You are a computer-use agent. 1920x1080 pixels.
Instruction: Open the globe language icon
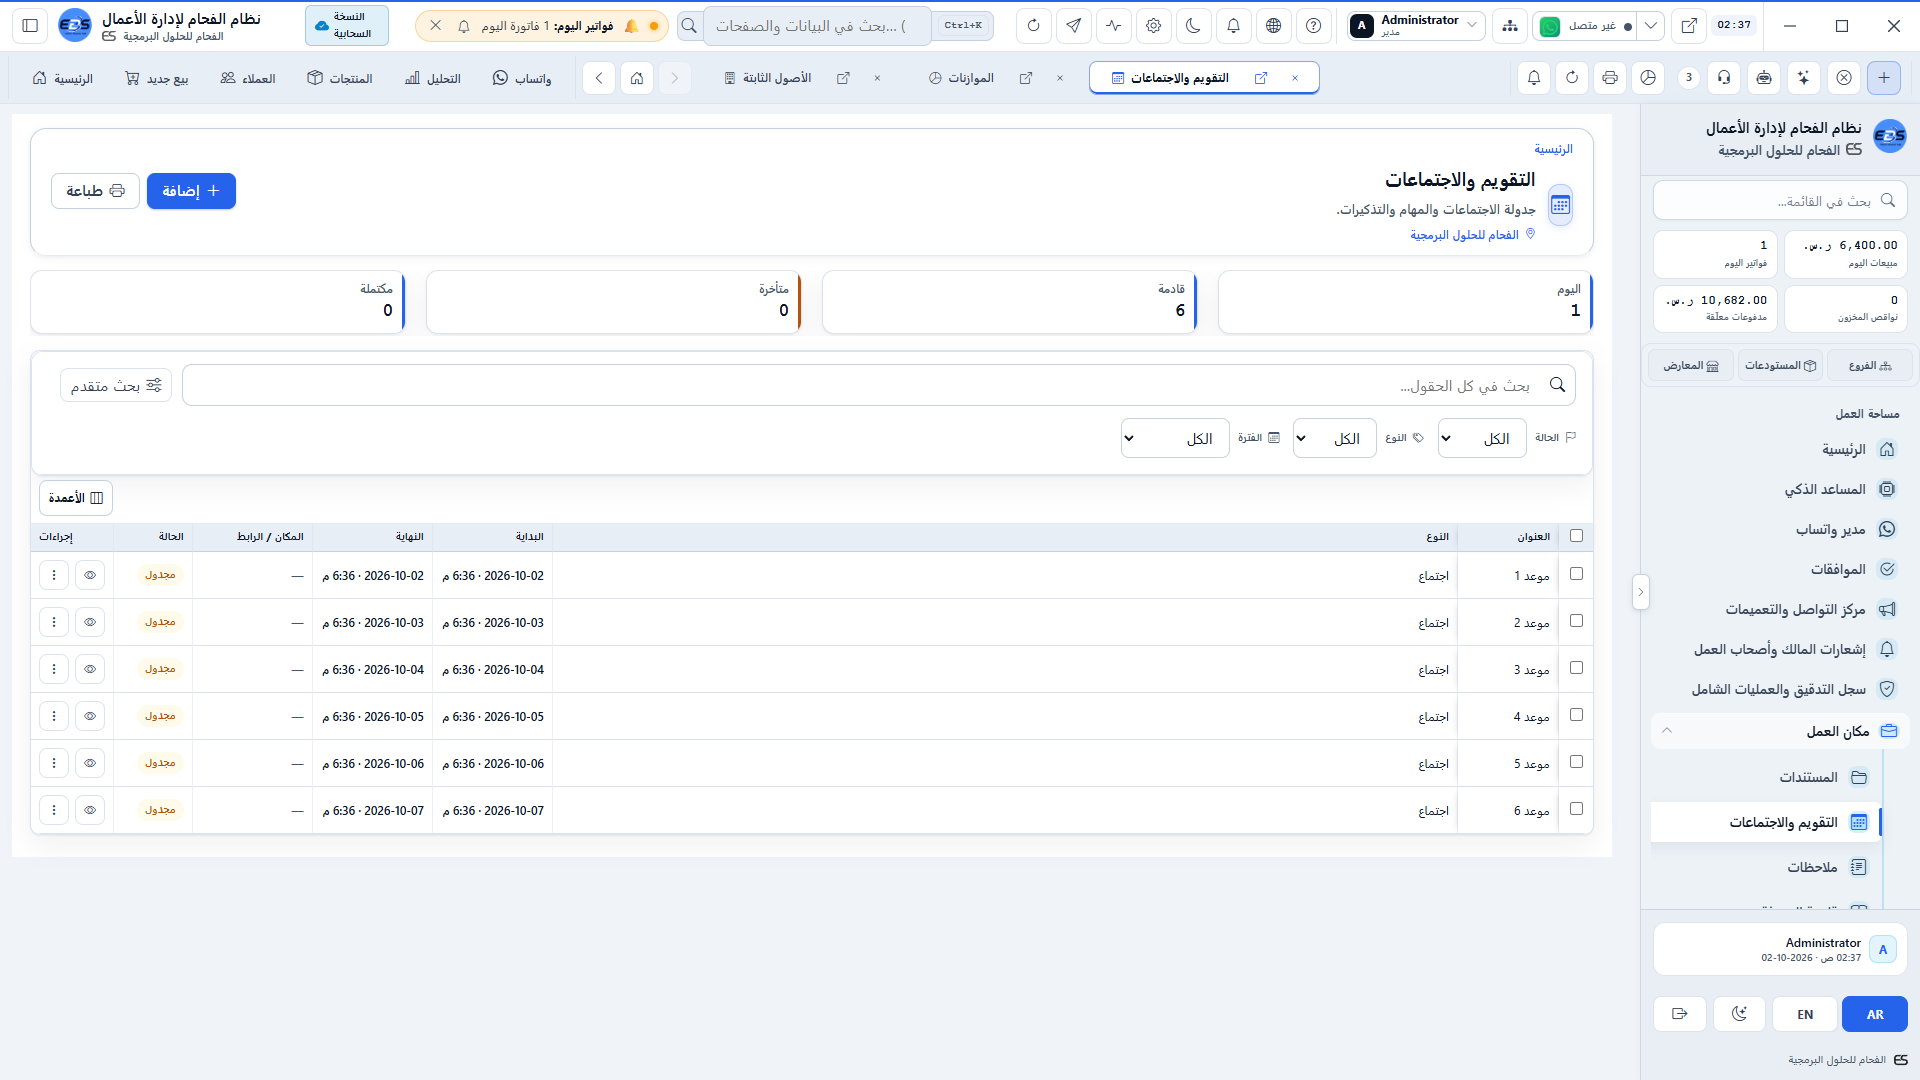(1273, 26)
